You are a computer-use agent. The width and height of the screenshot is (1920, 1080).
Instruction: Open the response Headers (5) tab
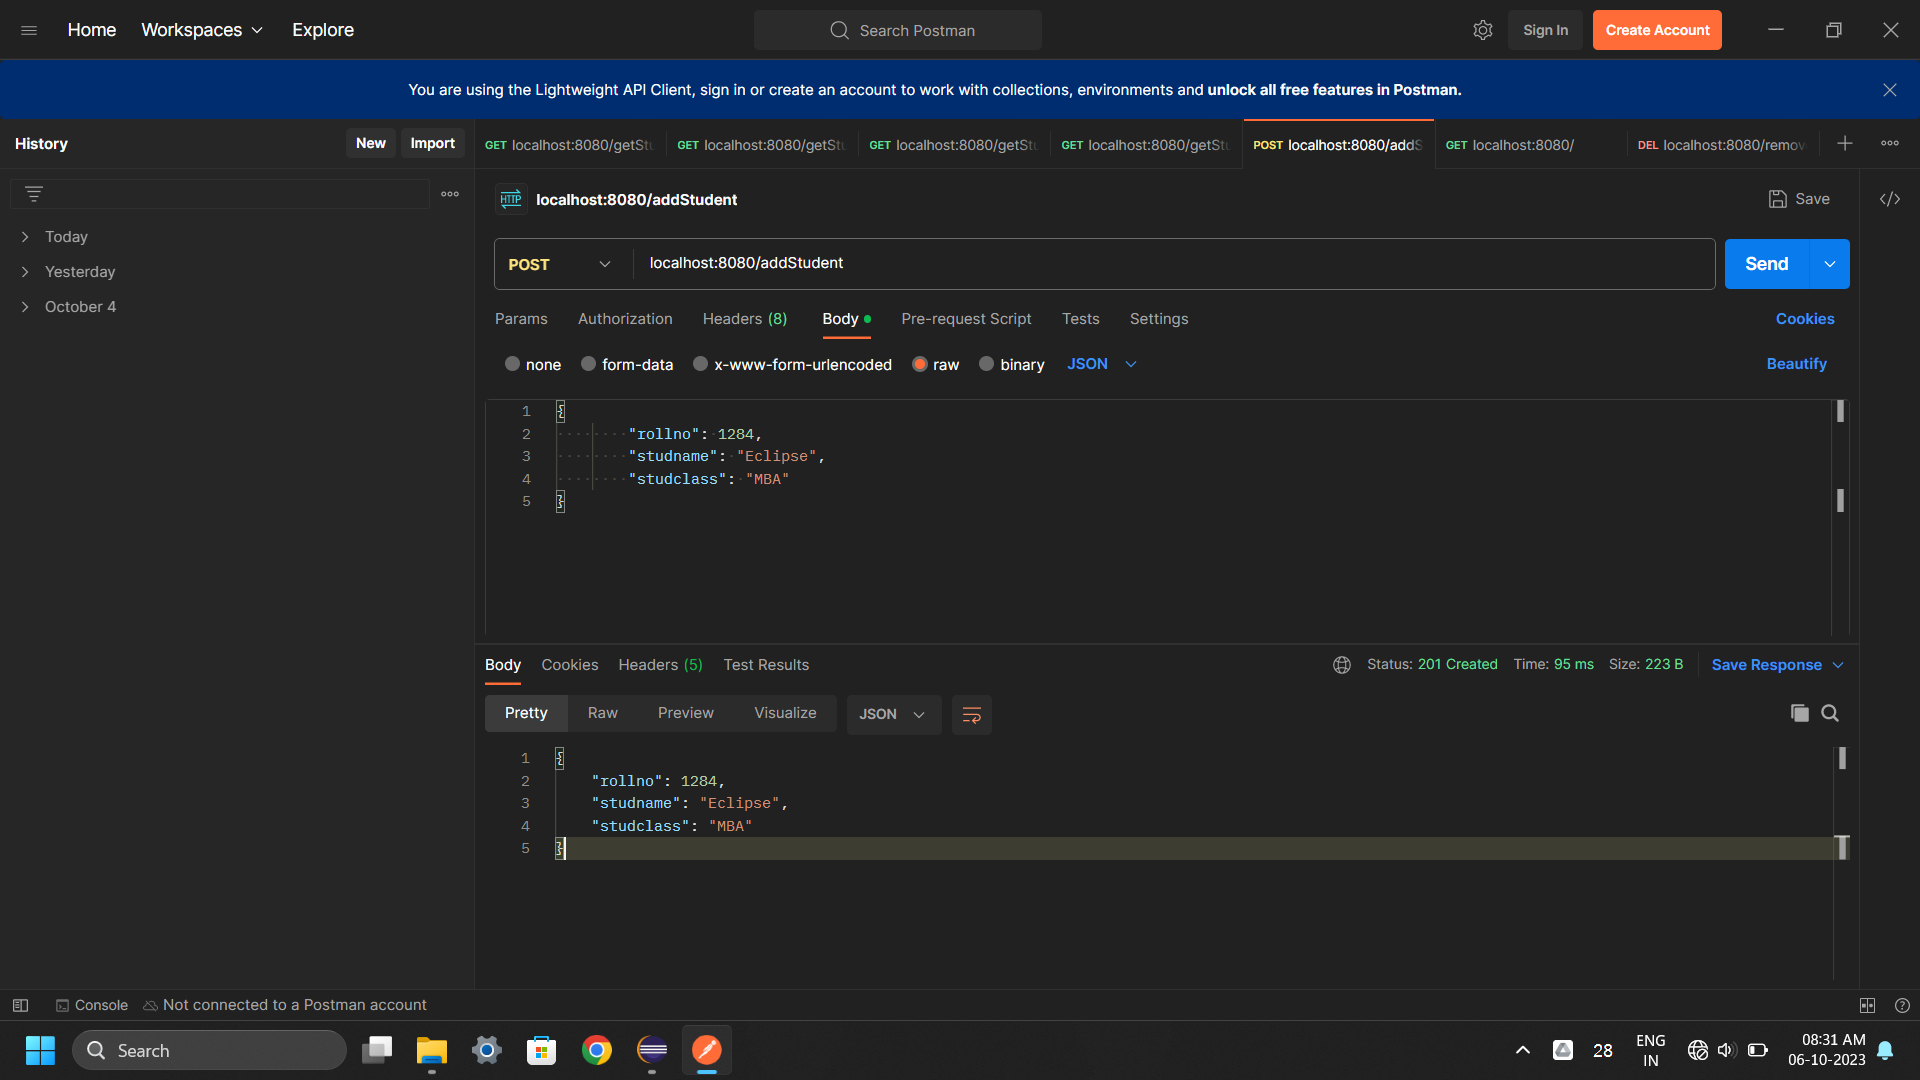pos(660,665)
